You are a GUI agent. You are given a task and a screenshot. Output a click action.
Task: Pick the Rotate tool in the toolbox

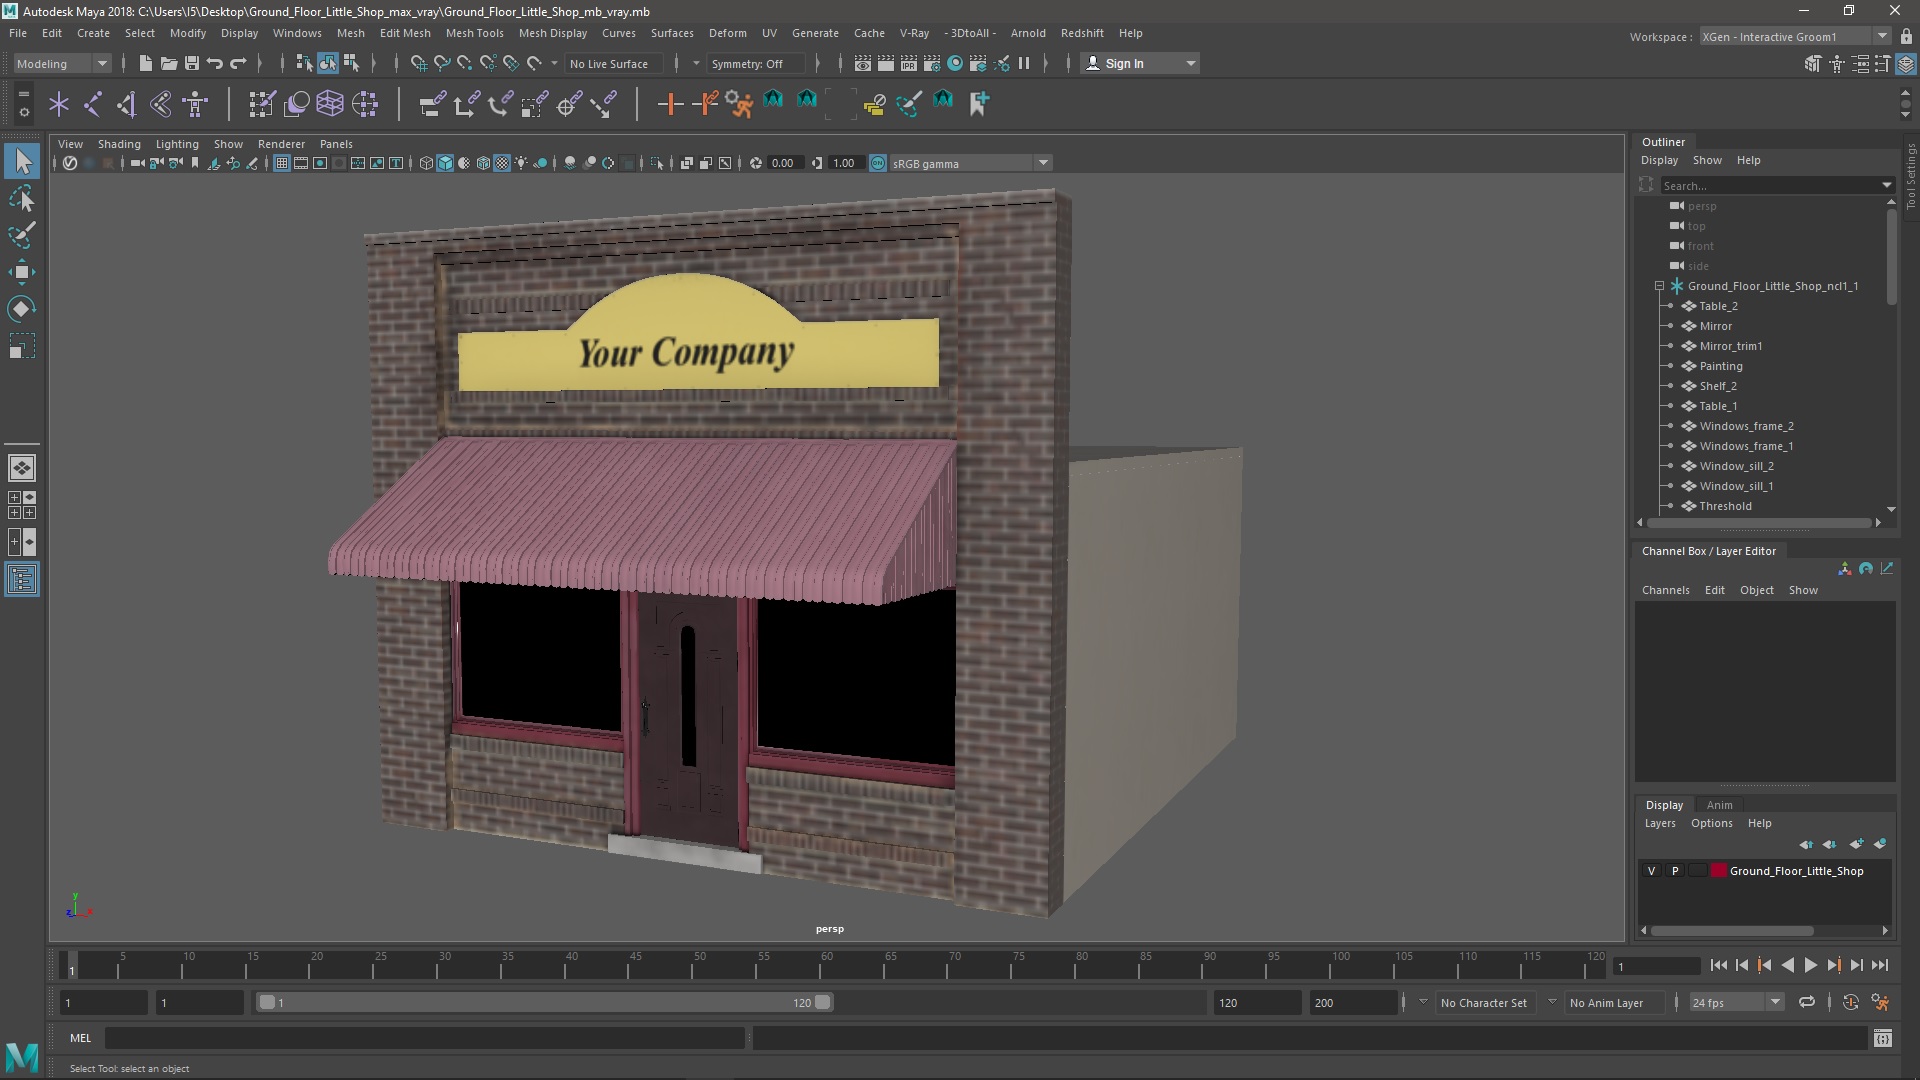coord(22,309)
